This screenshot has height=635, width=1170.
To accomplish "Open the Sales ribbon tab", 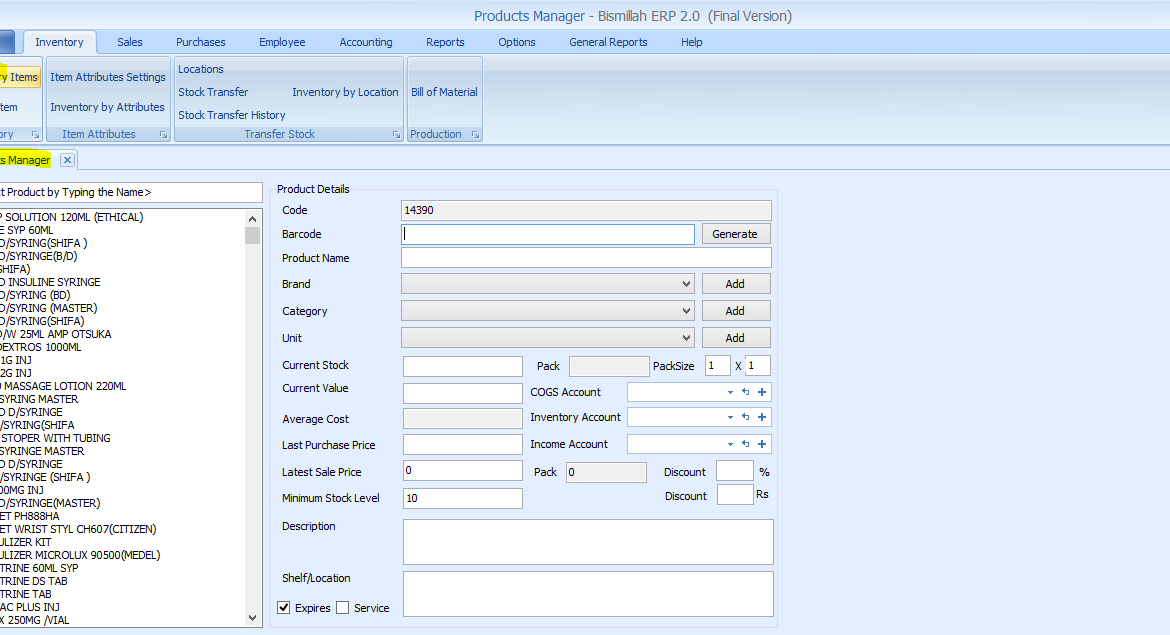I will point(130,42).
